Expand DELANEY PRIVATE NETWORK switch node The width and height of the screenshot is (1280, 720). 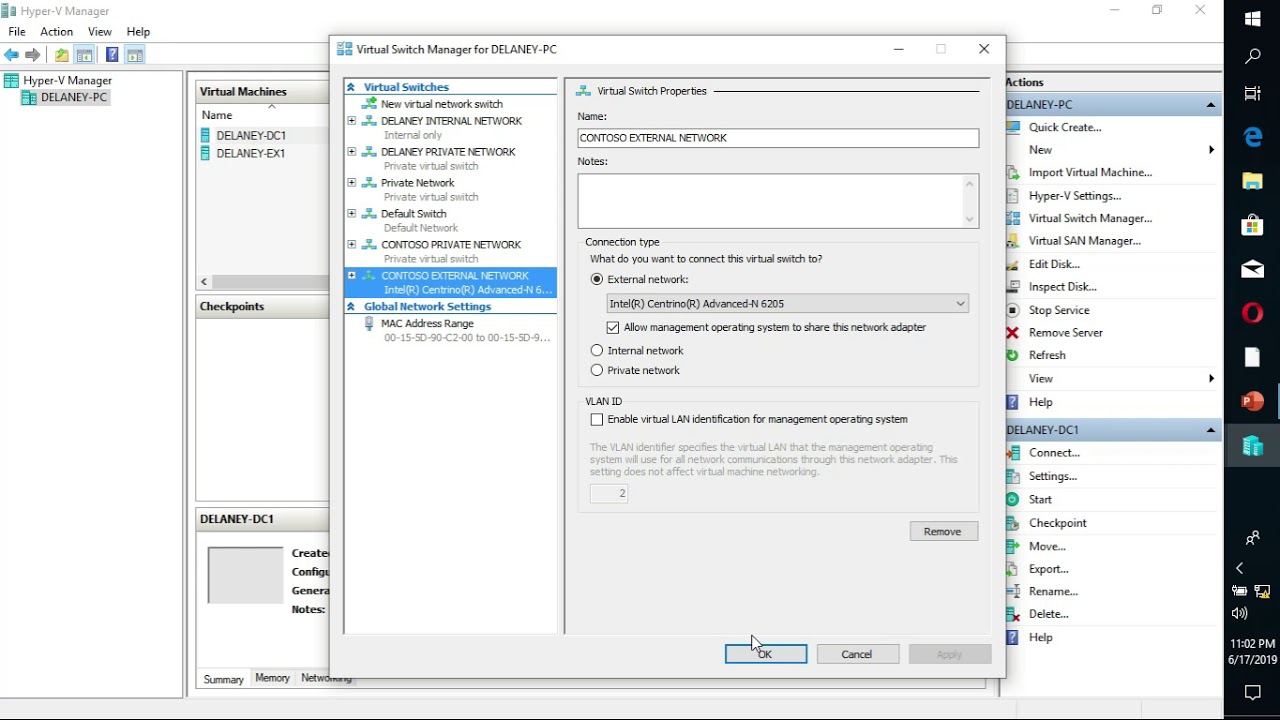351,152
